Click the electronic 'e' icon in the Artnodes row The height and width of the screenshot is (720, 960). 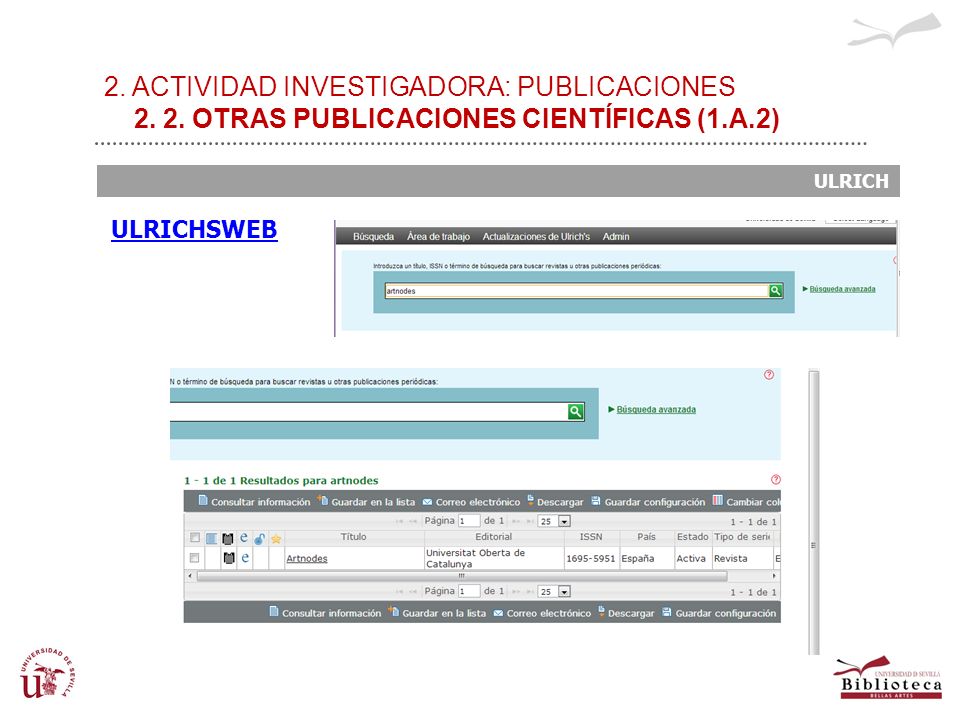pos(245,558)
